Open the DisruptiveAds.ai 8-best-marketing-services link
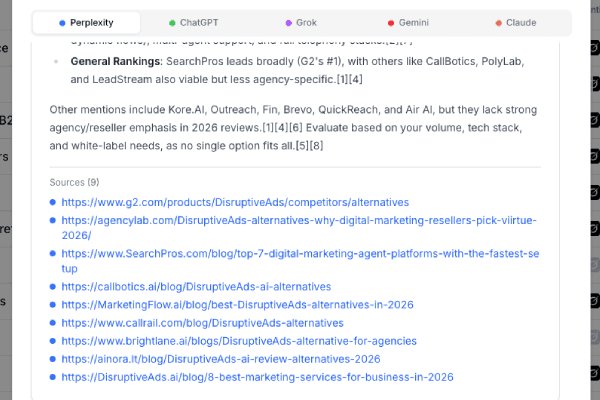The image size is (600, 400). 257,377
